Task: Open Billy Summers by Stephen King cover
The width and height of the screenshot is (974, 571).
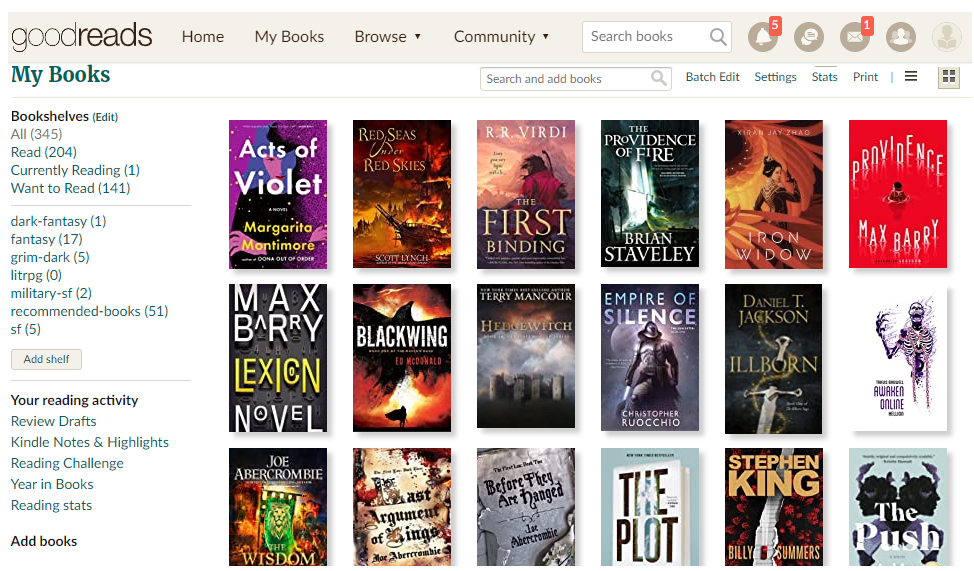Action: 774,507
